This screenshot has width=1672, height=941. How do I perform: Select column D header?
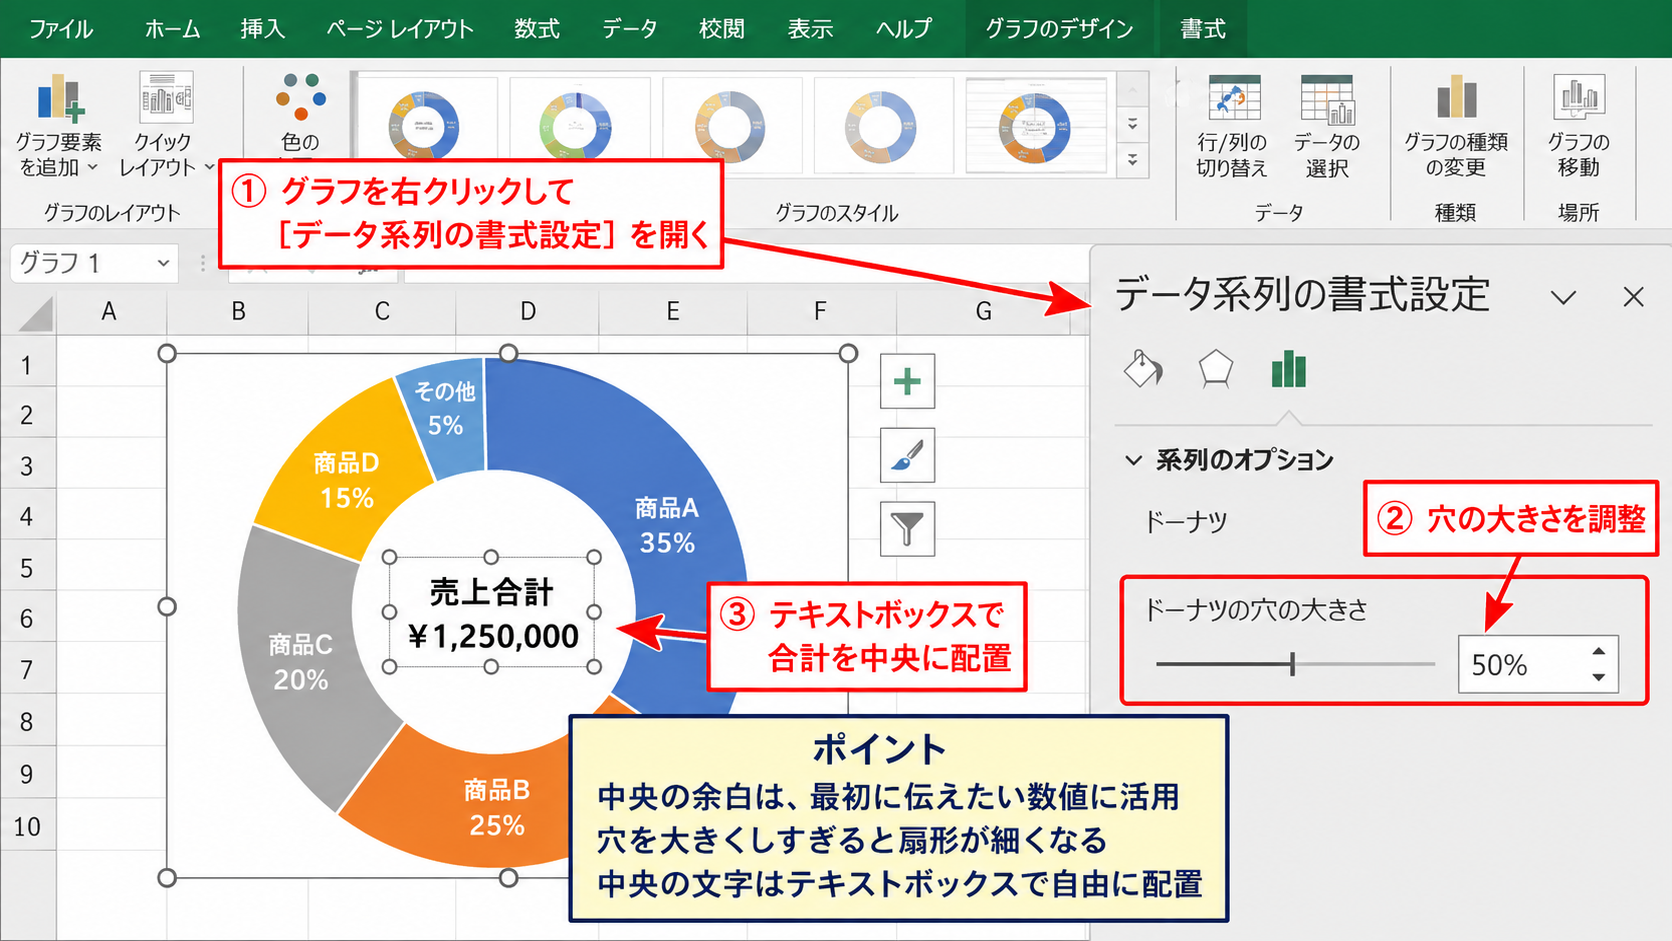tap(527, 312)
